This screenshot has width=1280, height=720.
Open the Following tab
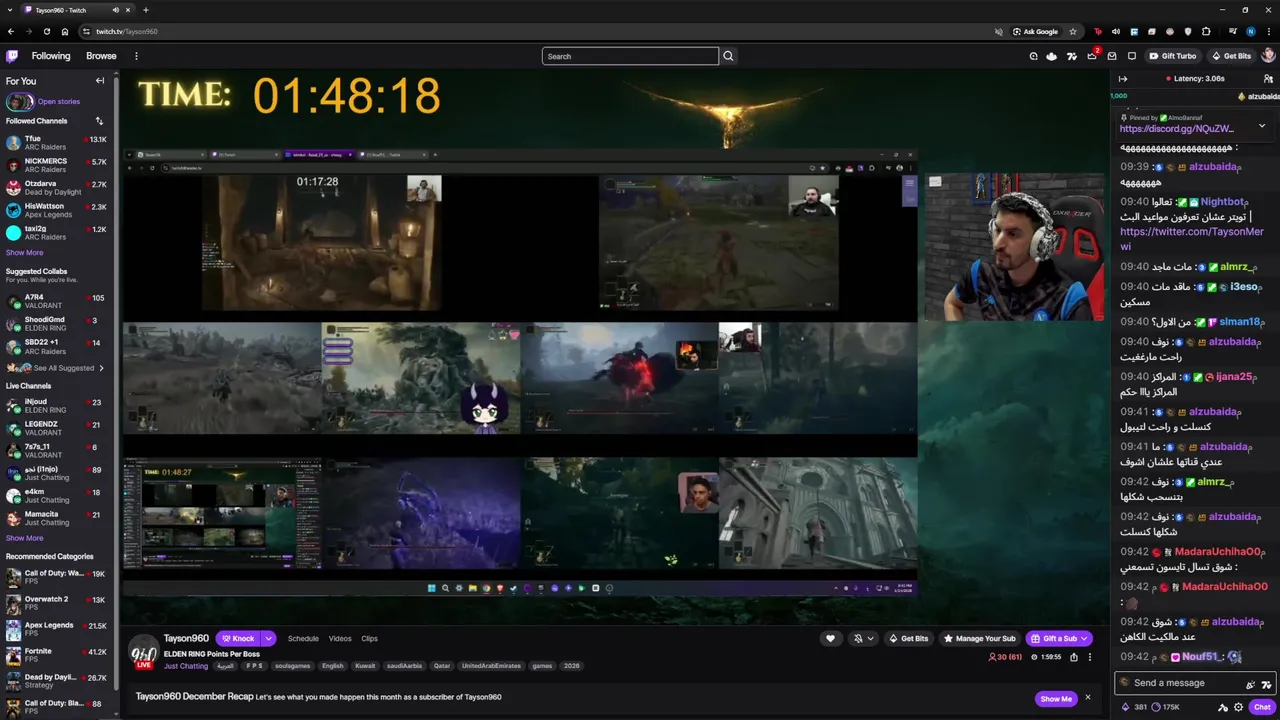click(x=51, y=56)
